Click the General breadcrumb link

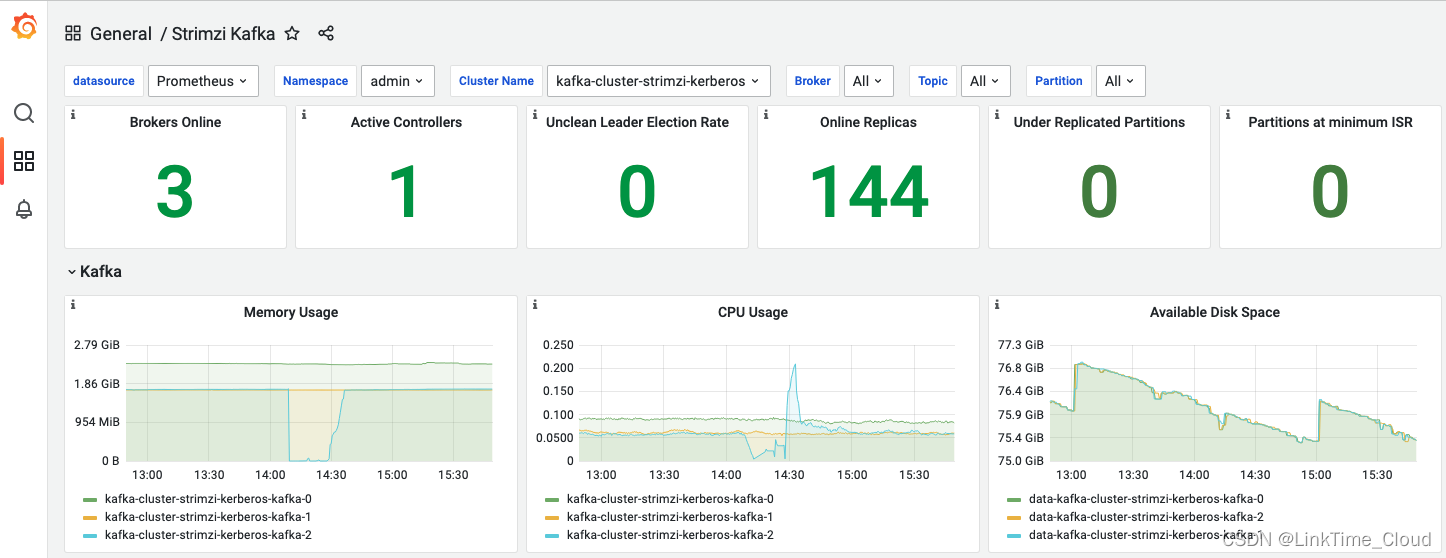[x=121, y=33]
